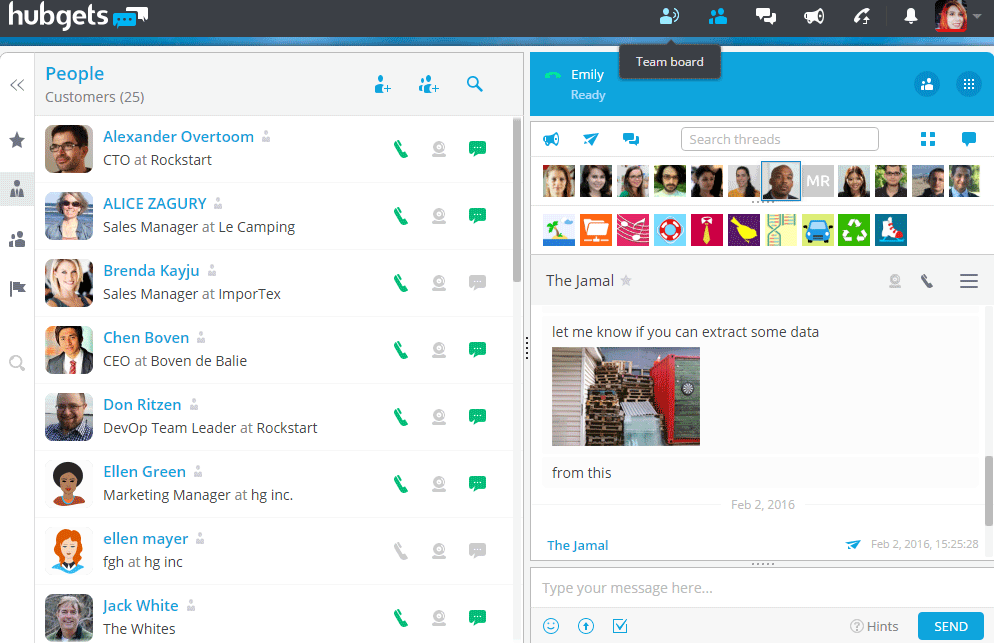Open the phone calls icon in top bar
994x643 pixels.
pos(862,16)
